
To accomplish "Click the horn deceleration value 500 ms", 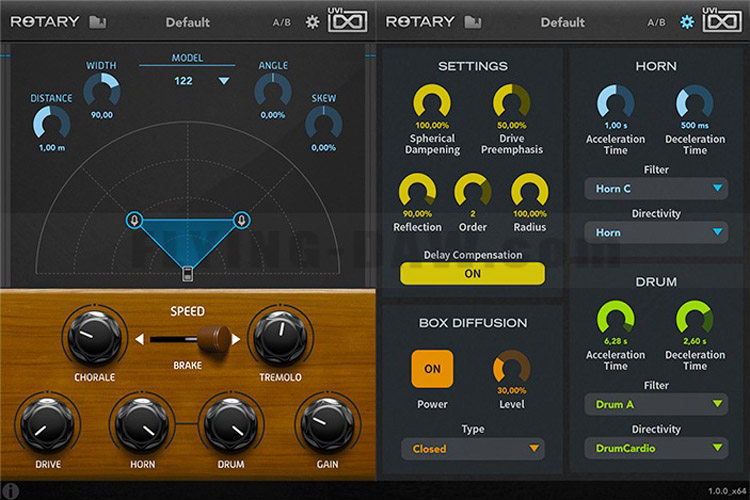I will (695, 125).
